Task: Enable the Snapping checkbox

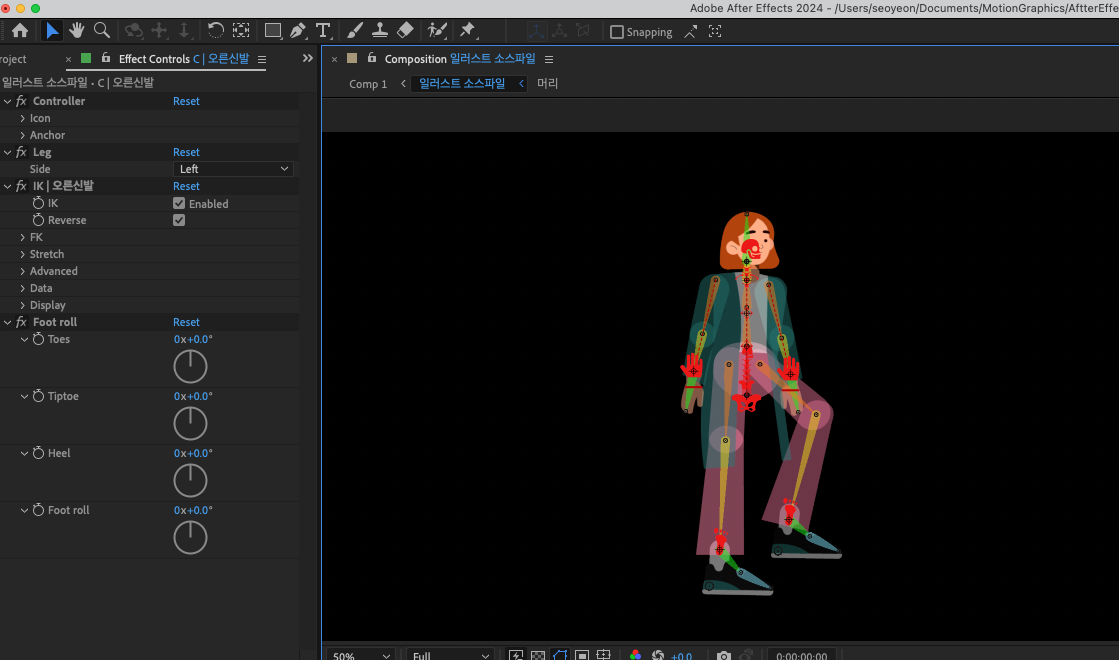Action: coord(616,32)
